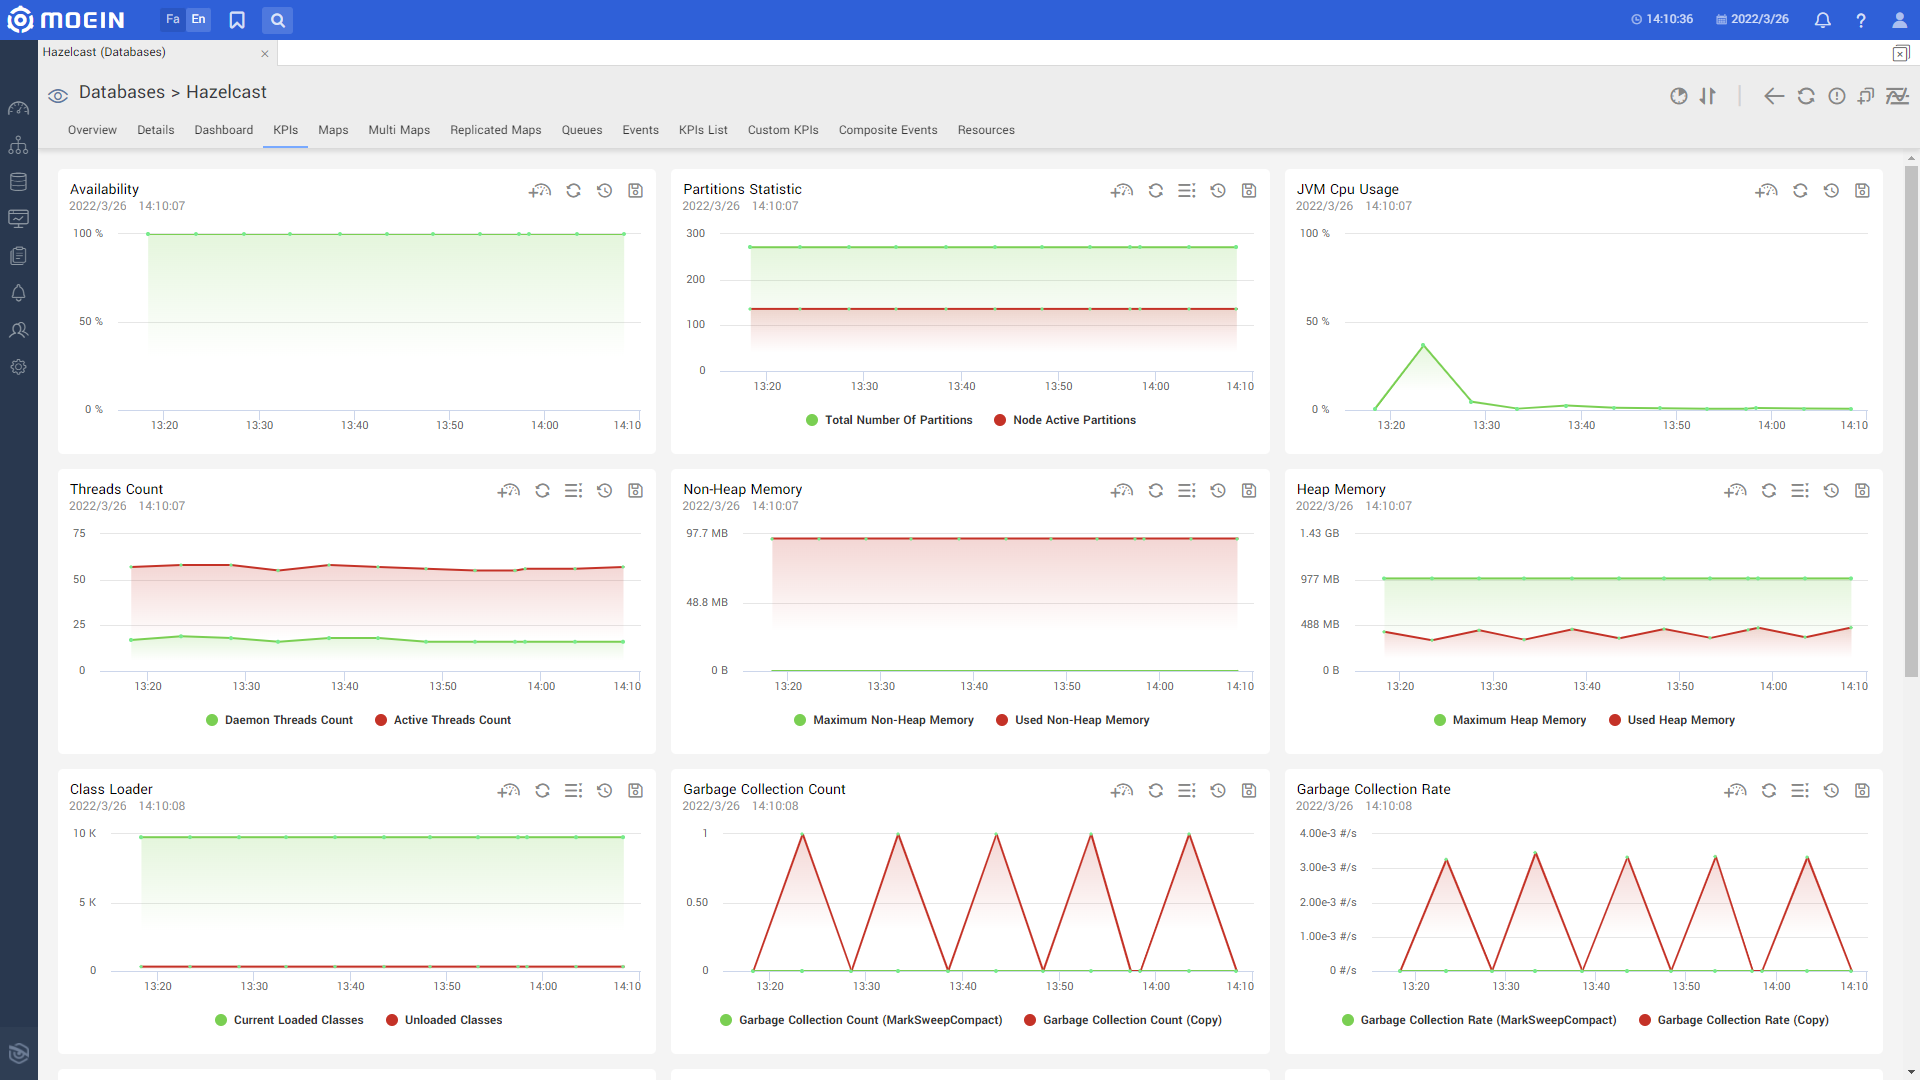Close the Hazelcast (Databases) tab
The image size is (1920, 1080).
click(x=265, y=54)
